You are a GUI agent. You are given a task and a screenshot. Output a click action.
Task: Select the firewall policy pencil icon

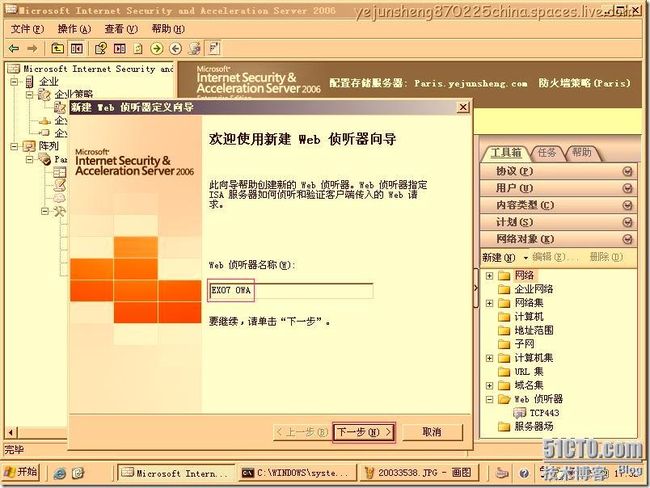click(60, 185)
